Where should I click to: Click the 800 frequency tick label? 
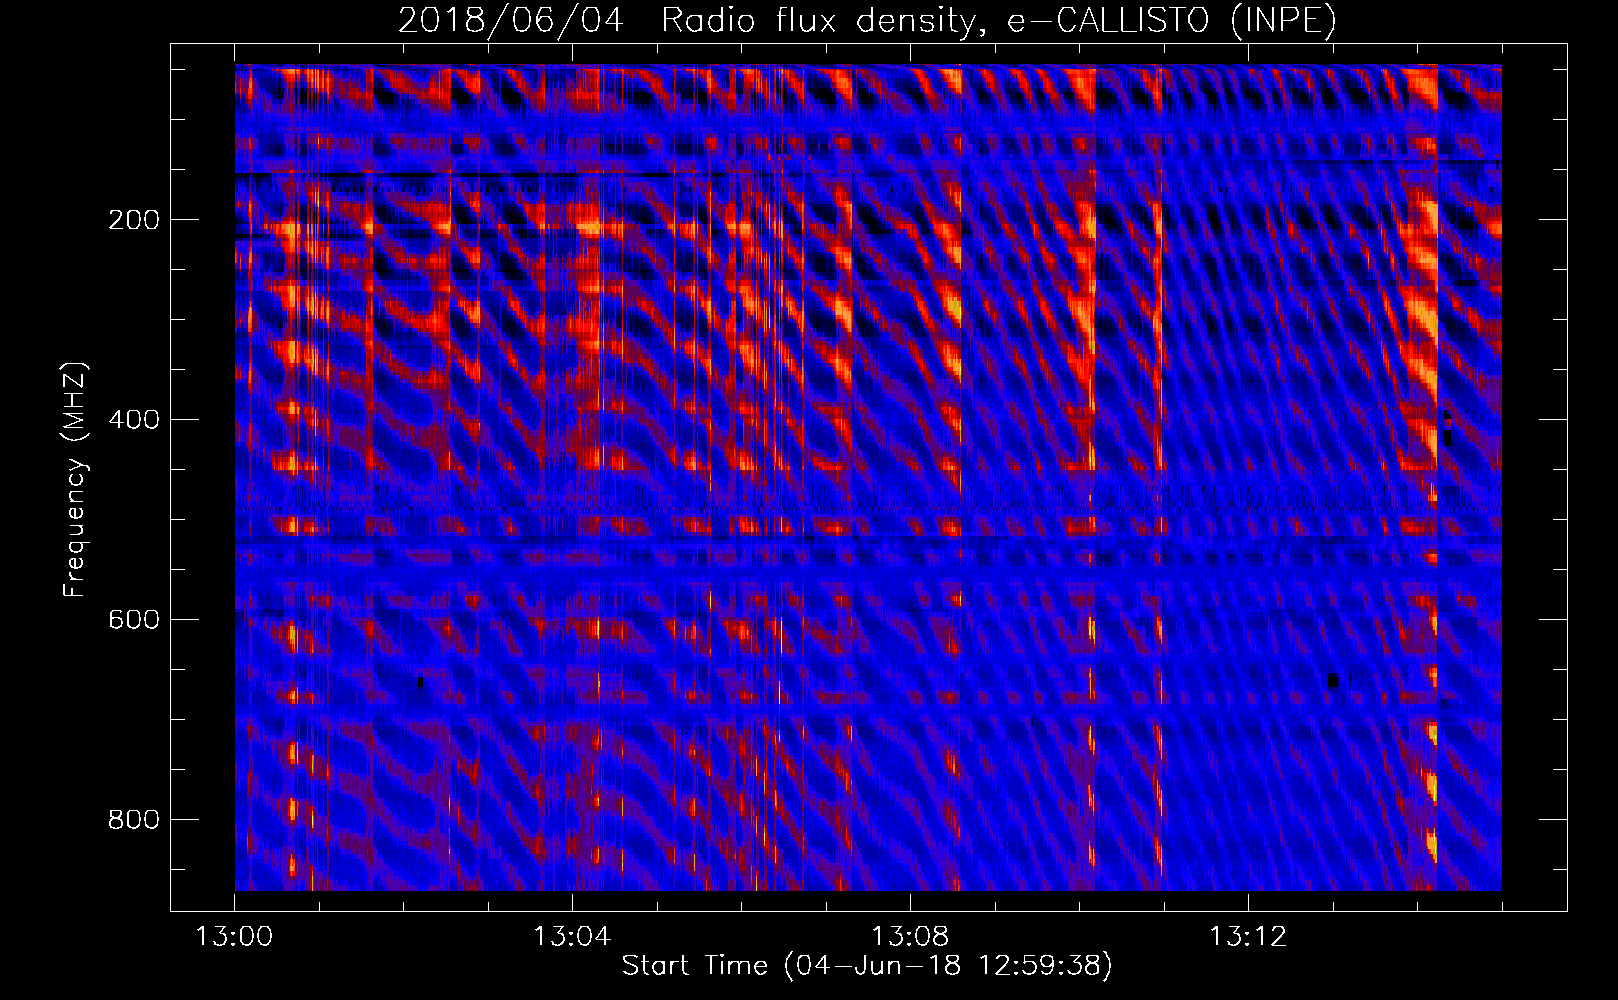(134, 820)
